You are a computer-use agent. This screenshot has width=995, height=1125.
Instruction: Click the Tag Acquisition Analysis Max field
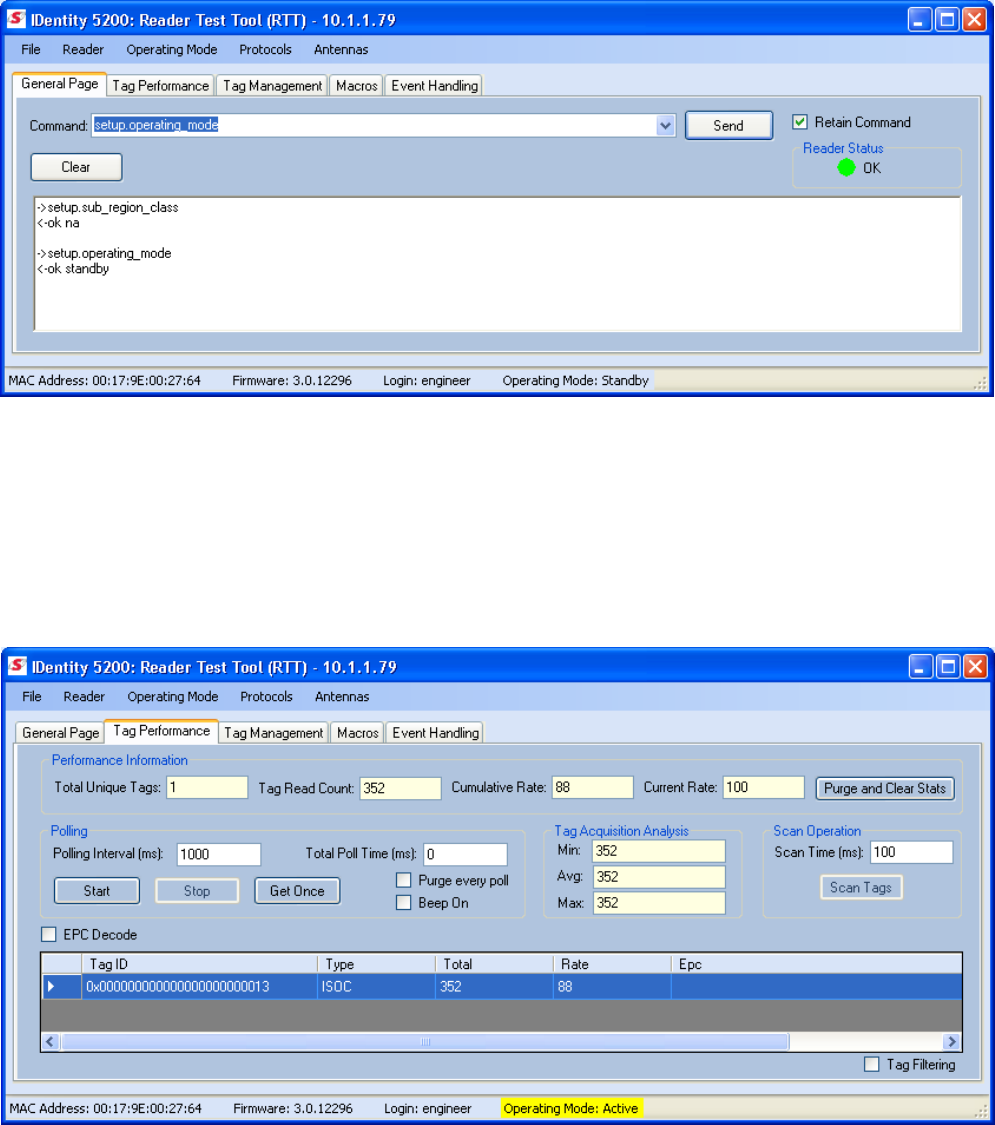659,903
